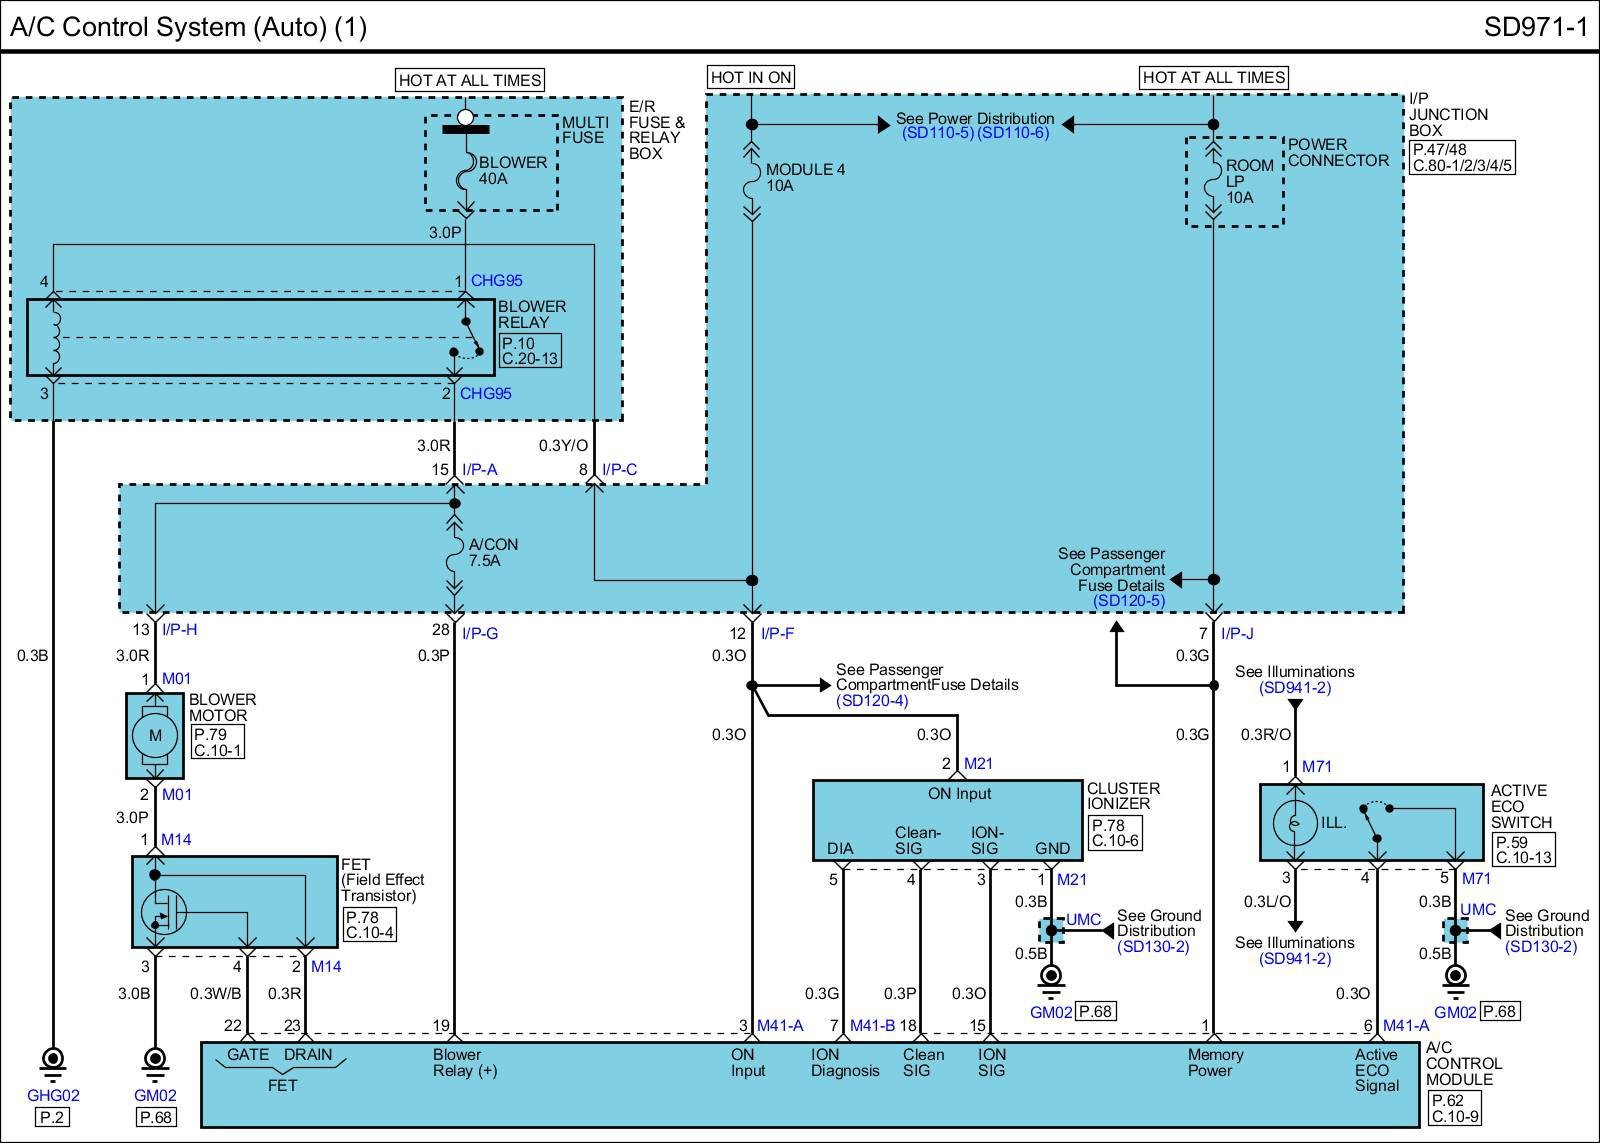Viewport: 1600px width, 1143px height.
Task: Follow the SD120-5 fuse details link
Action: (1128, 601)
